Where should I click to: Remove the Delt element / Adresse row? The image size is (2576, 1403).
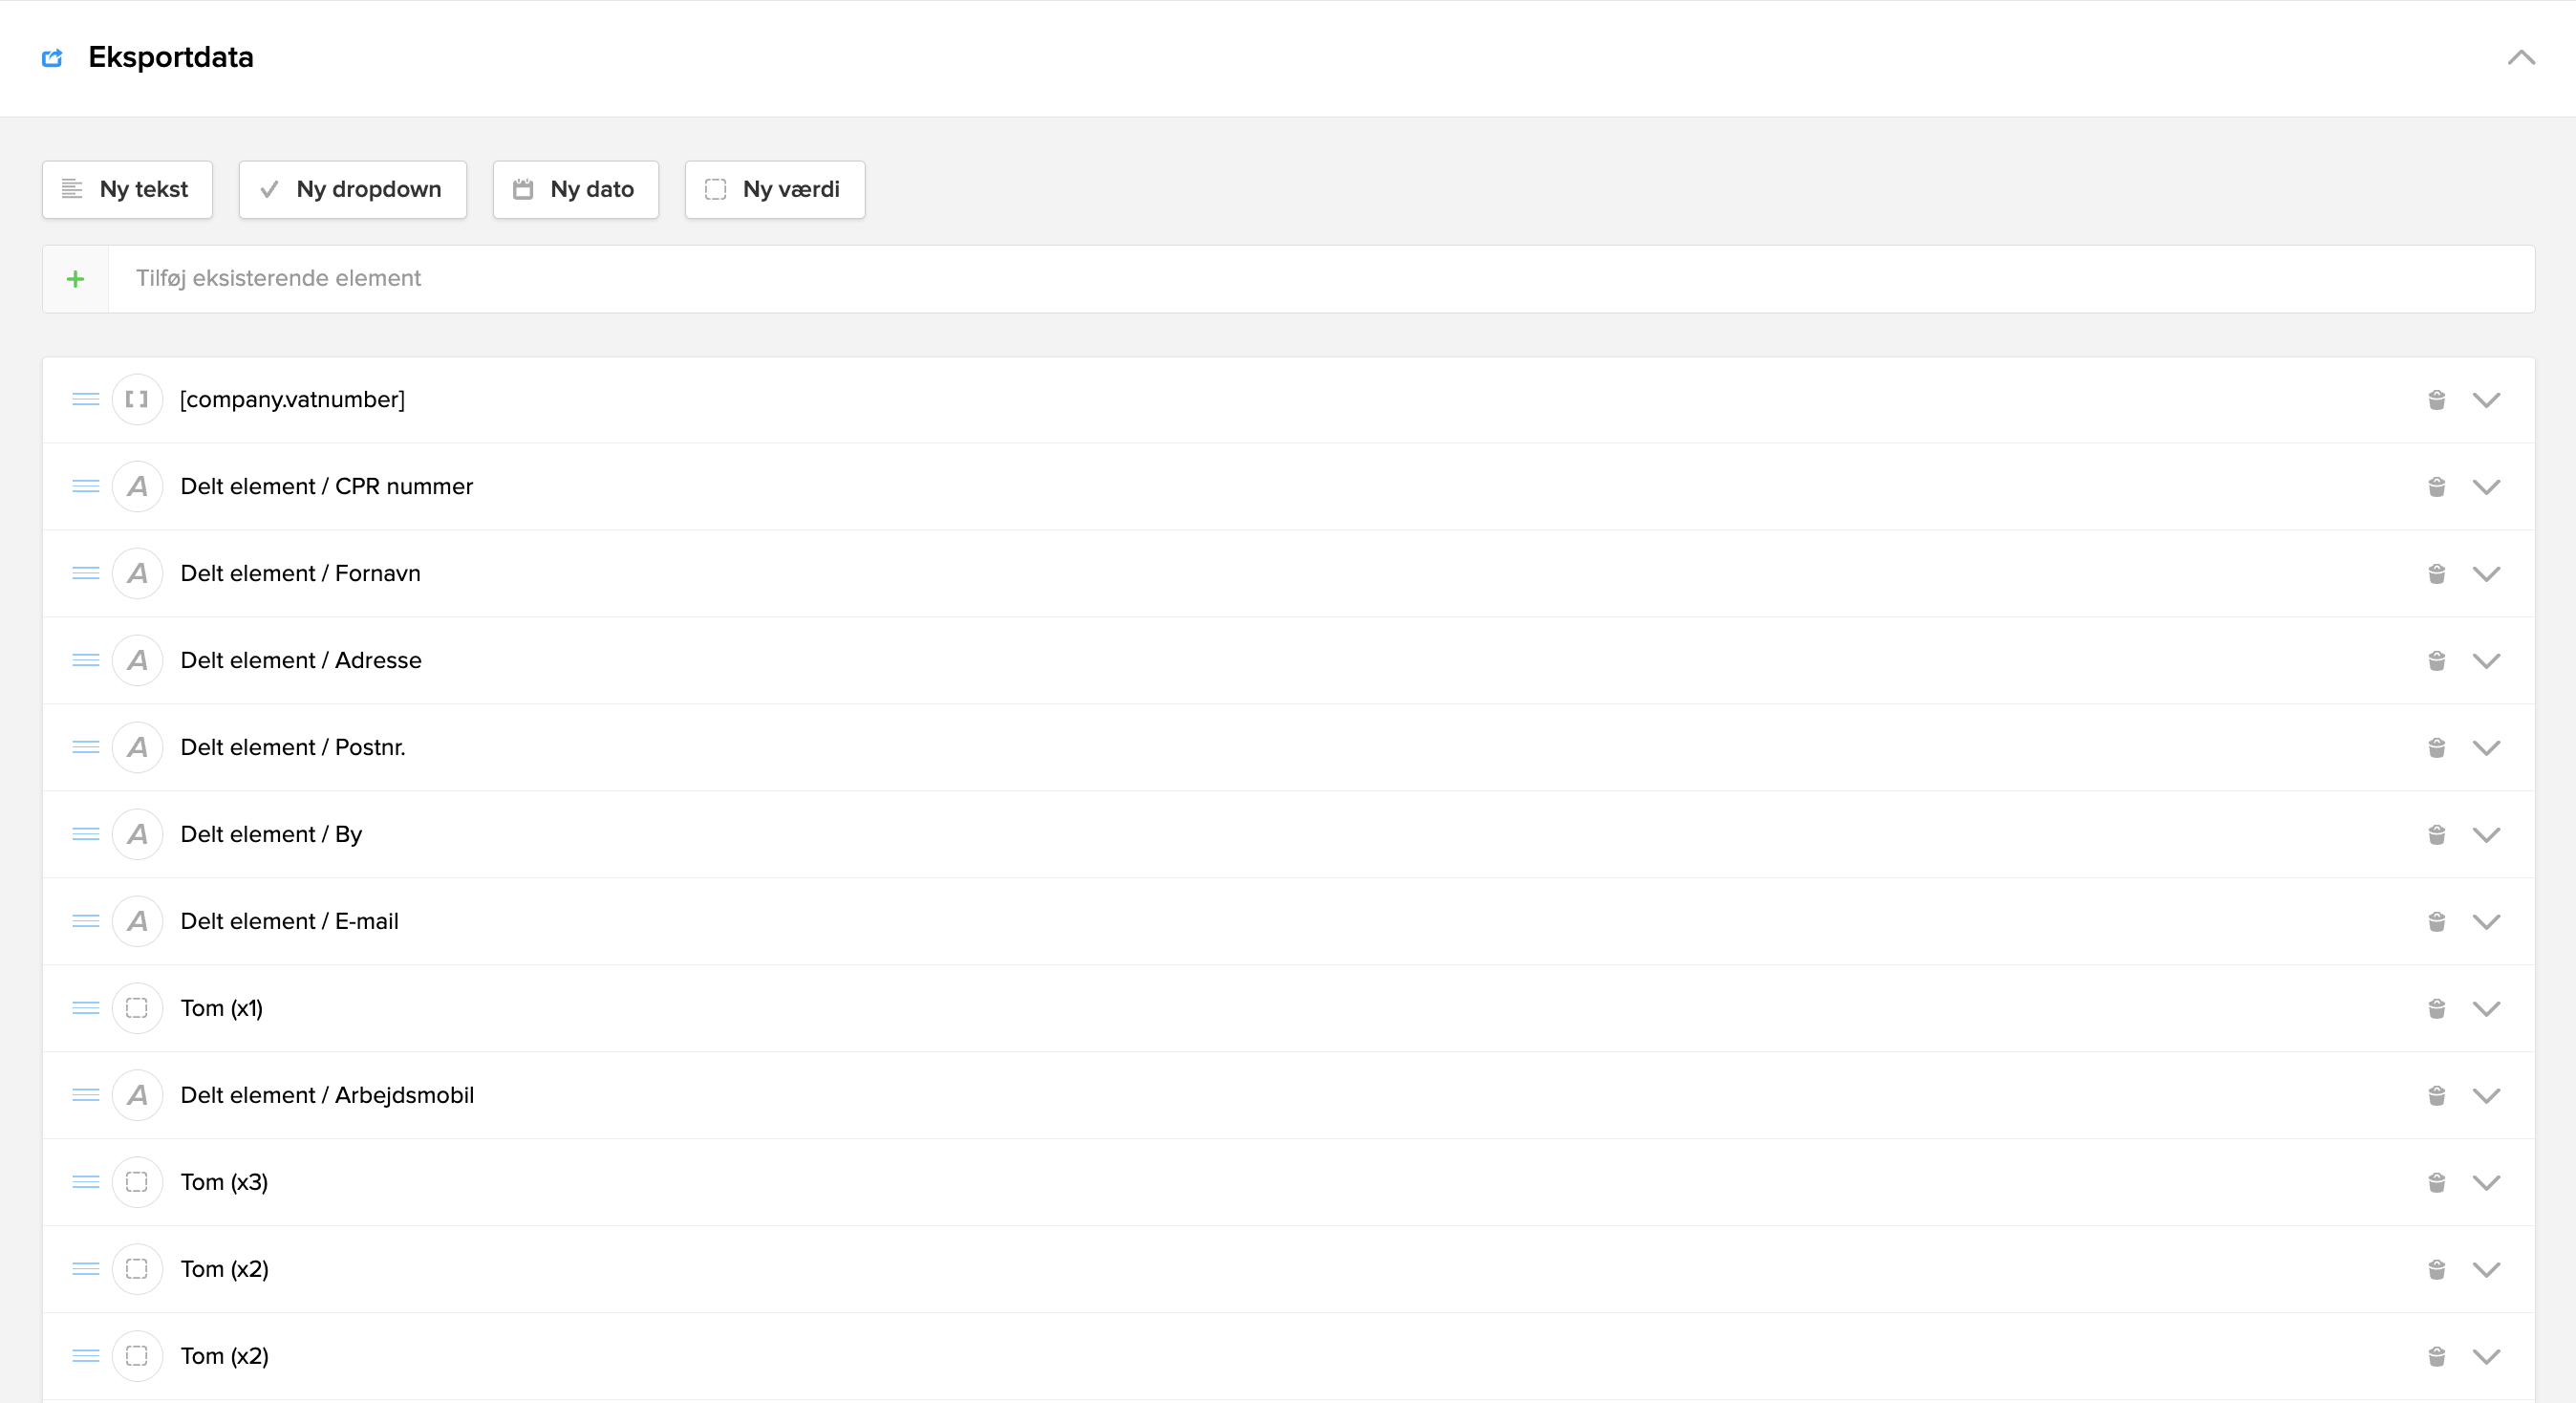(x=2436, y=661)
